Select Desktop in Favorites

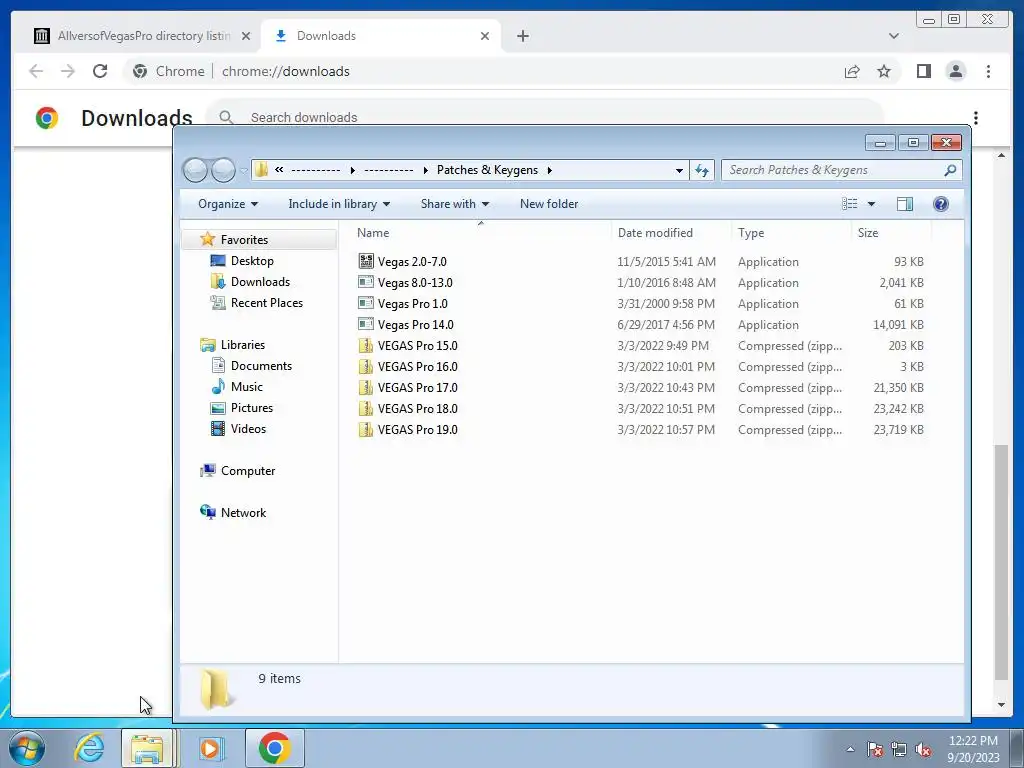[x=252, y=261]
